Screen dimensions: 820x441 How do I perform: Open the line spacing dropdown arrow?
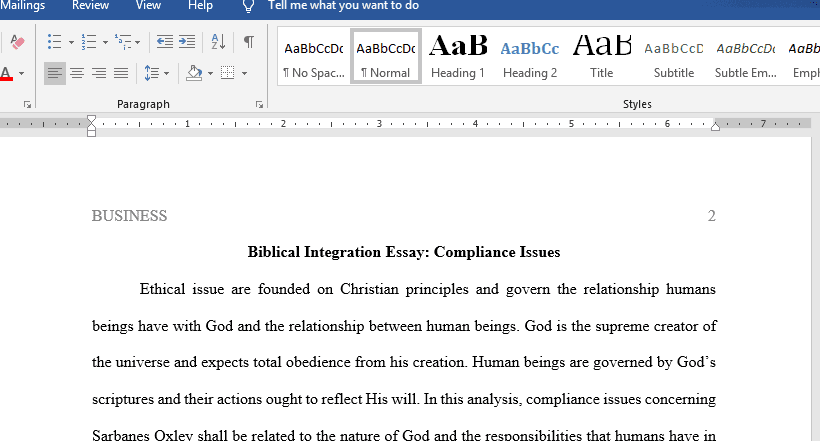pos(166,73)
